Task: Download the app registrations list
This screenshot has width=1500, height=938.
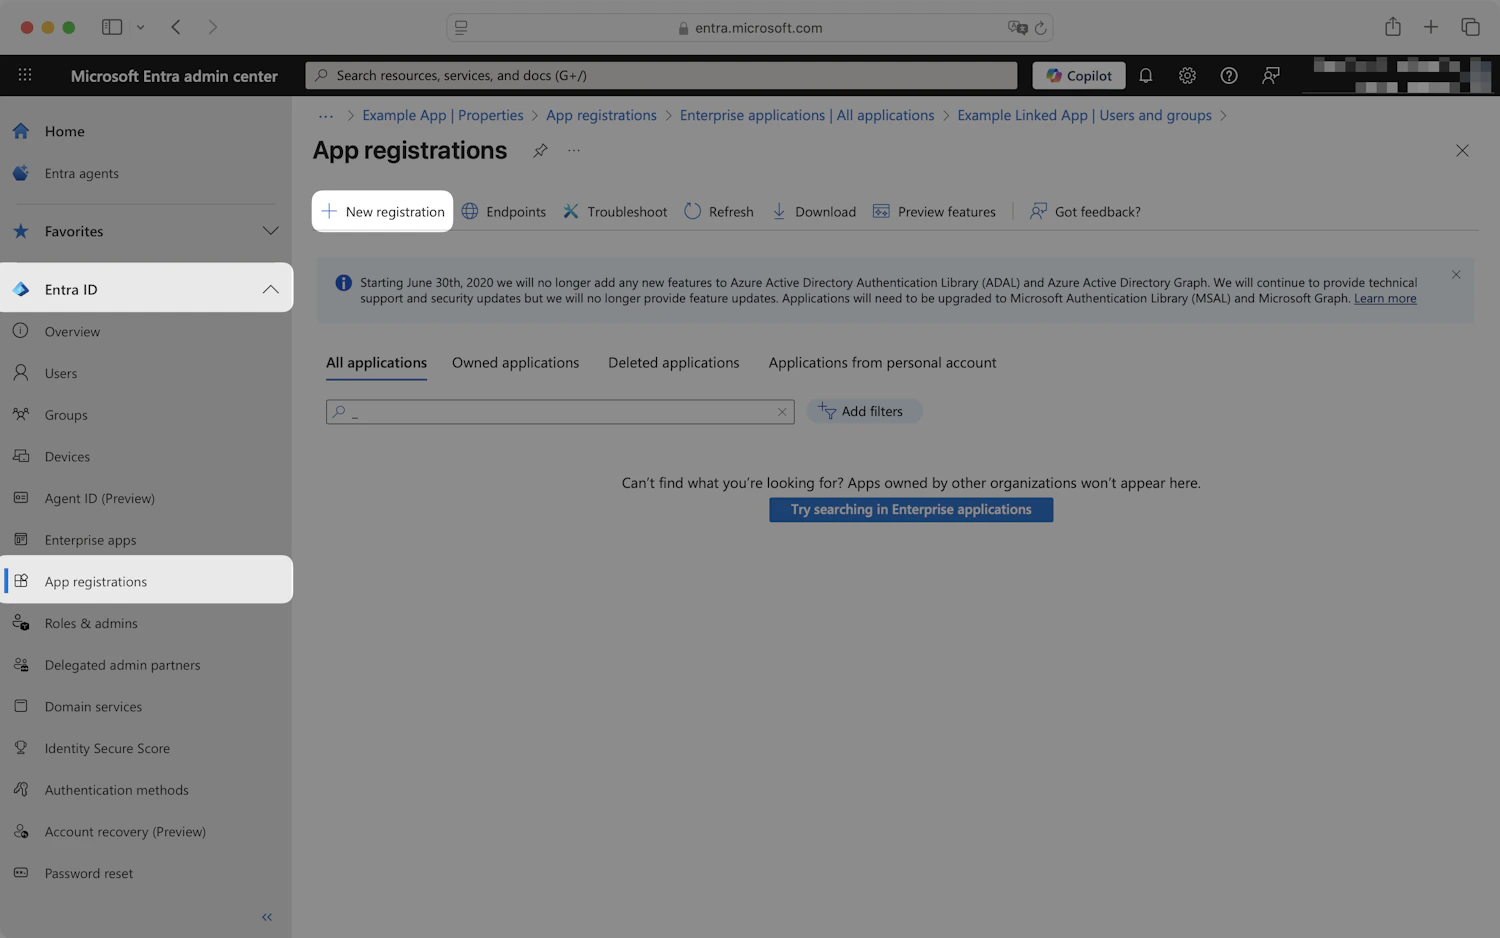Action: [813, 212]
